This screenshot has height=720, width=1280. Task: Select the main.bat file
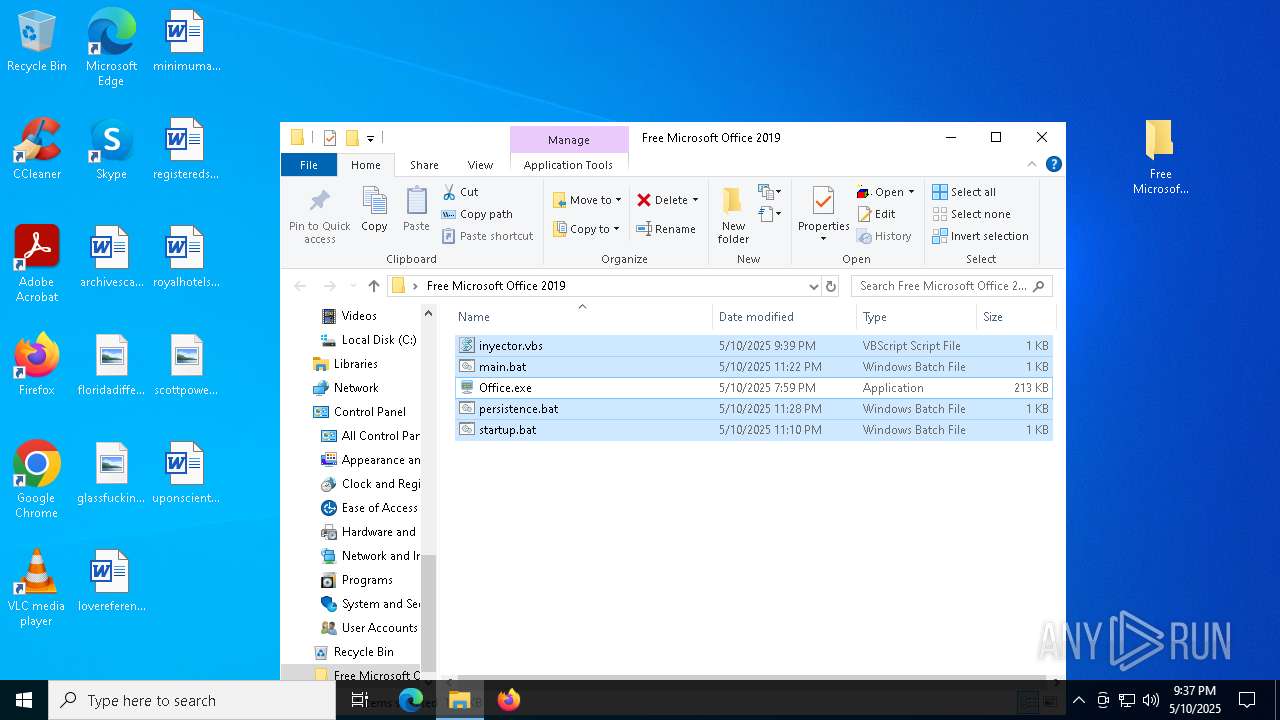pos(753,366)
